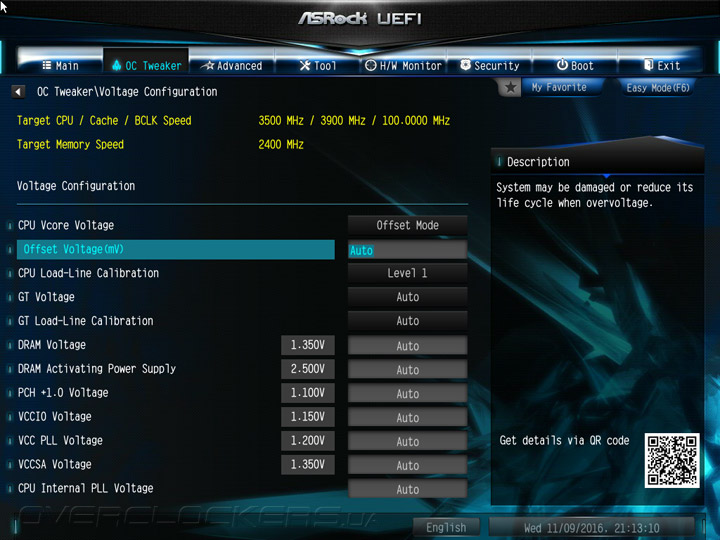The image size is (720, 540).
Task: Open the Advanced tab
Action: [233, 66]
